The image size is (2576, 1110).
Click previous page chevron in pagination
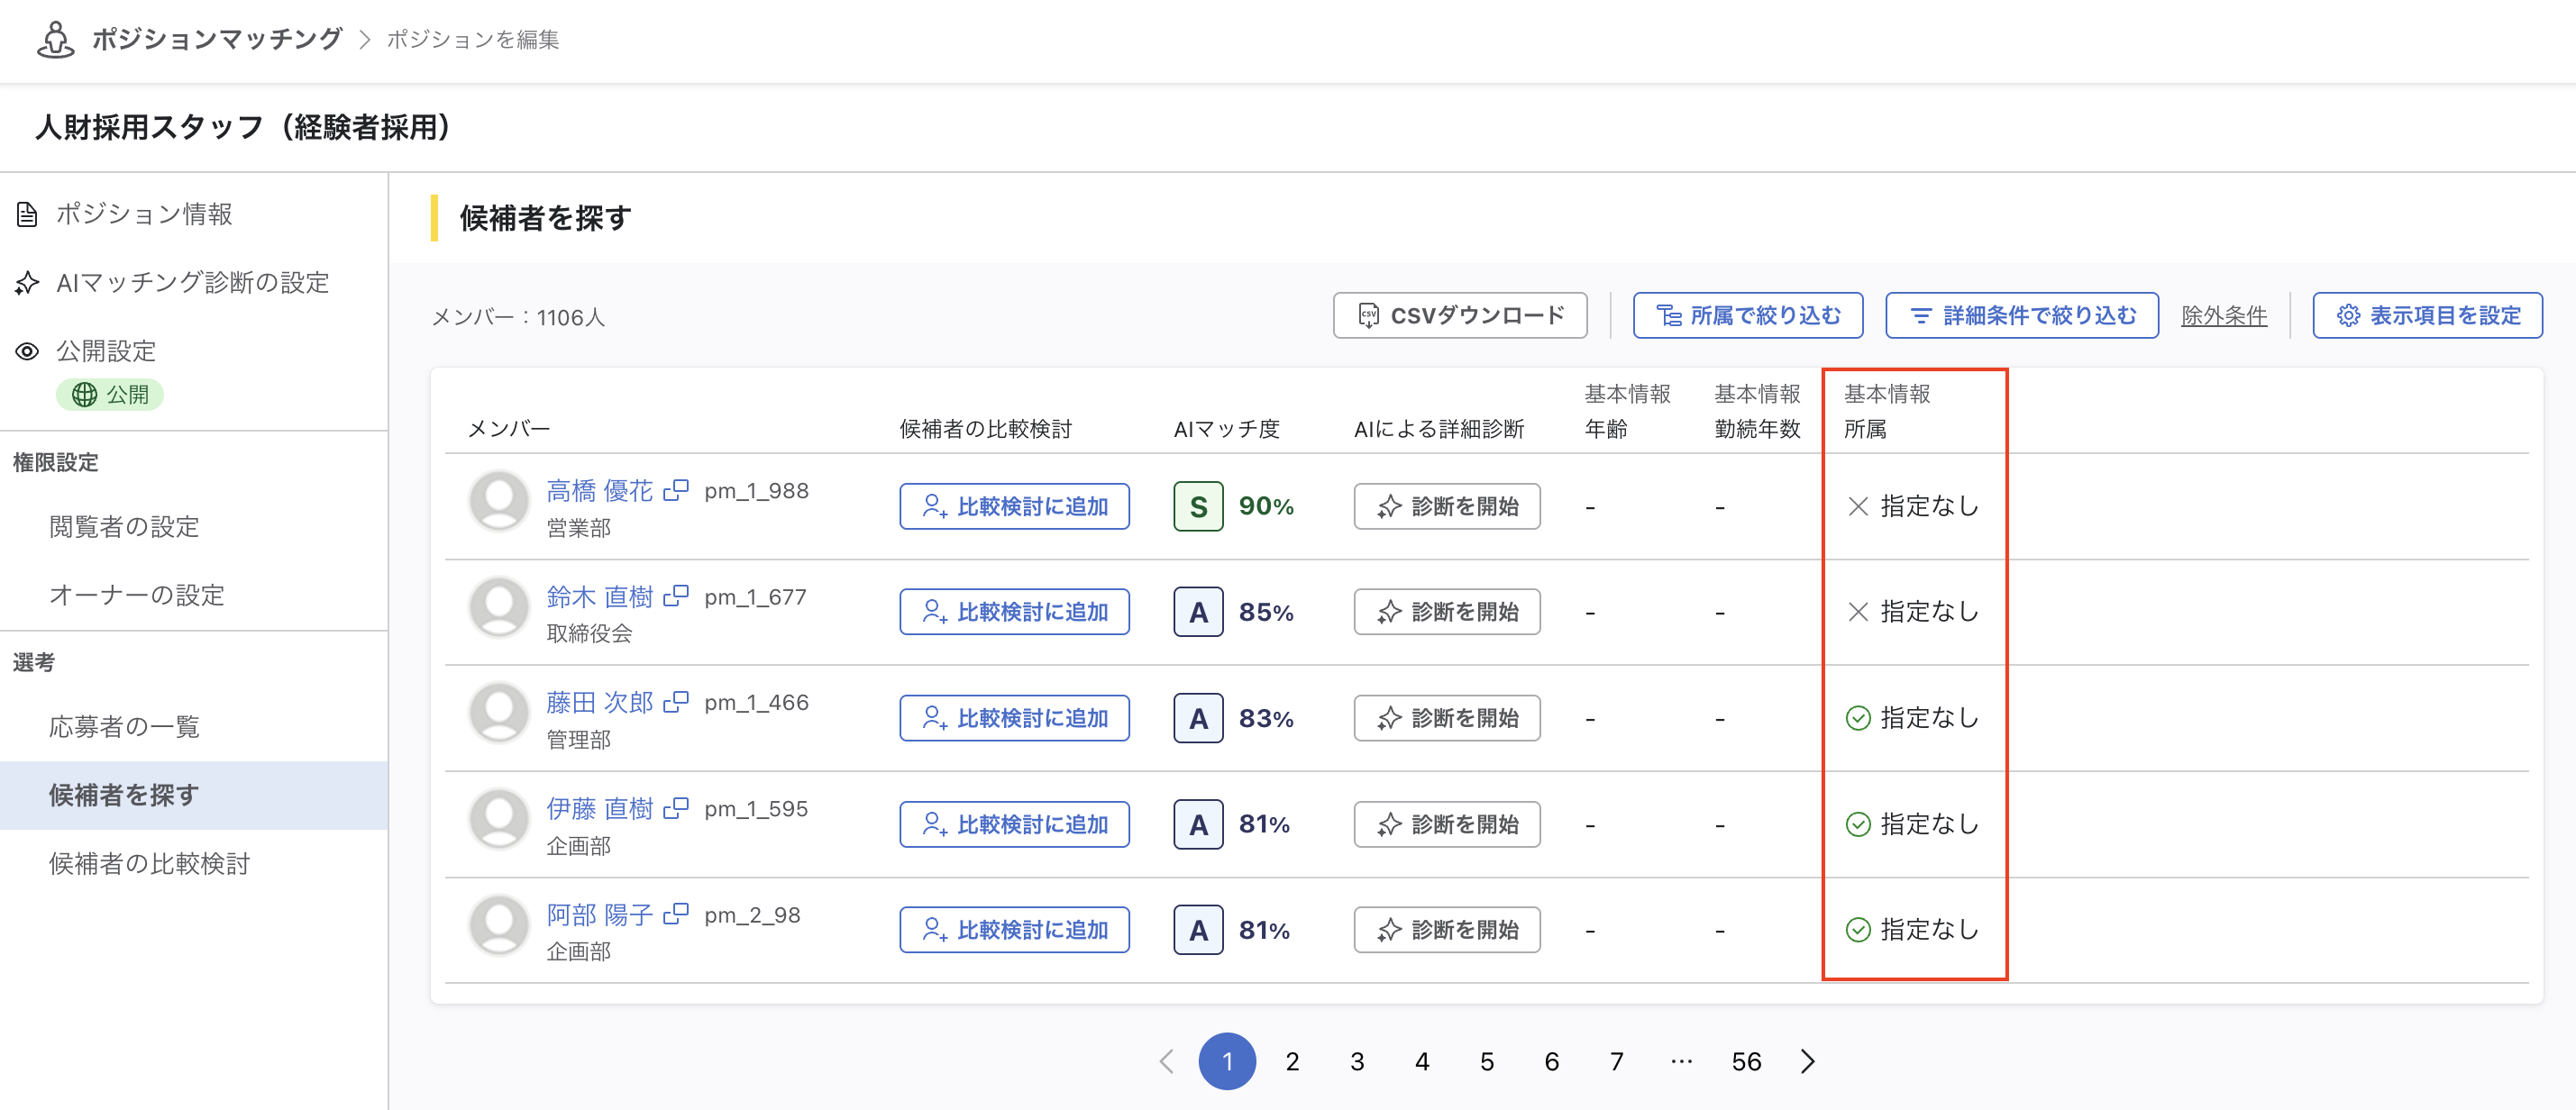pyautogui.click(x=1166, y=1061)
